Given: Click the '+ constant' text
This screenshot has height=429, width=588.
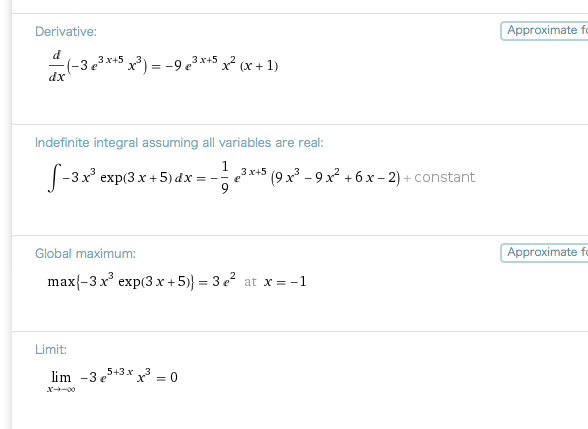Looking at the screenshot, I should tap(440, 177).
